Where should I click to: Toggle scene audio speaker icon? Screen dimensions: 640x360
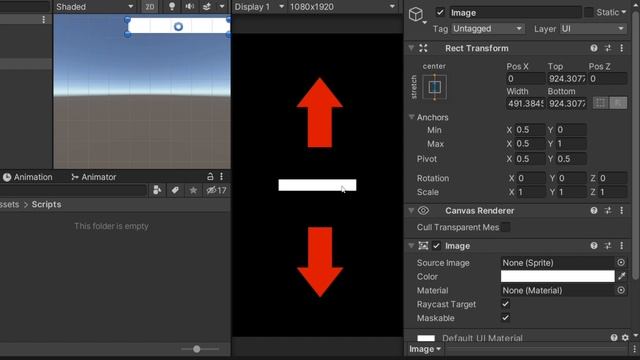tap(189, 7)
